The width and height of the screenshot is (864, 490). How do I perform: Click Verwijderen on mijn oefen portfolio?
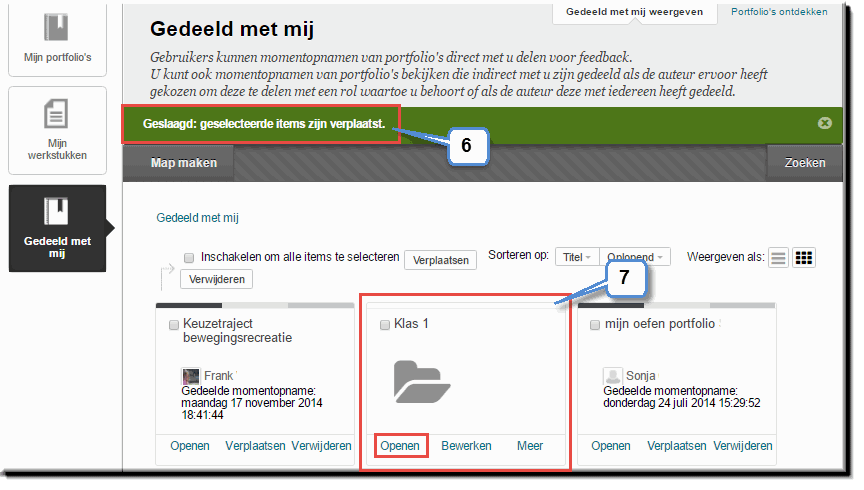(x=743, y=445)
